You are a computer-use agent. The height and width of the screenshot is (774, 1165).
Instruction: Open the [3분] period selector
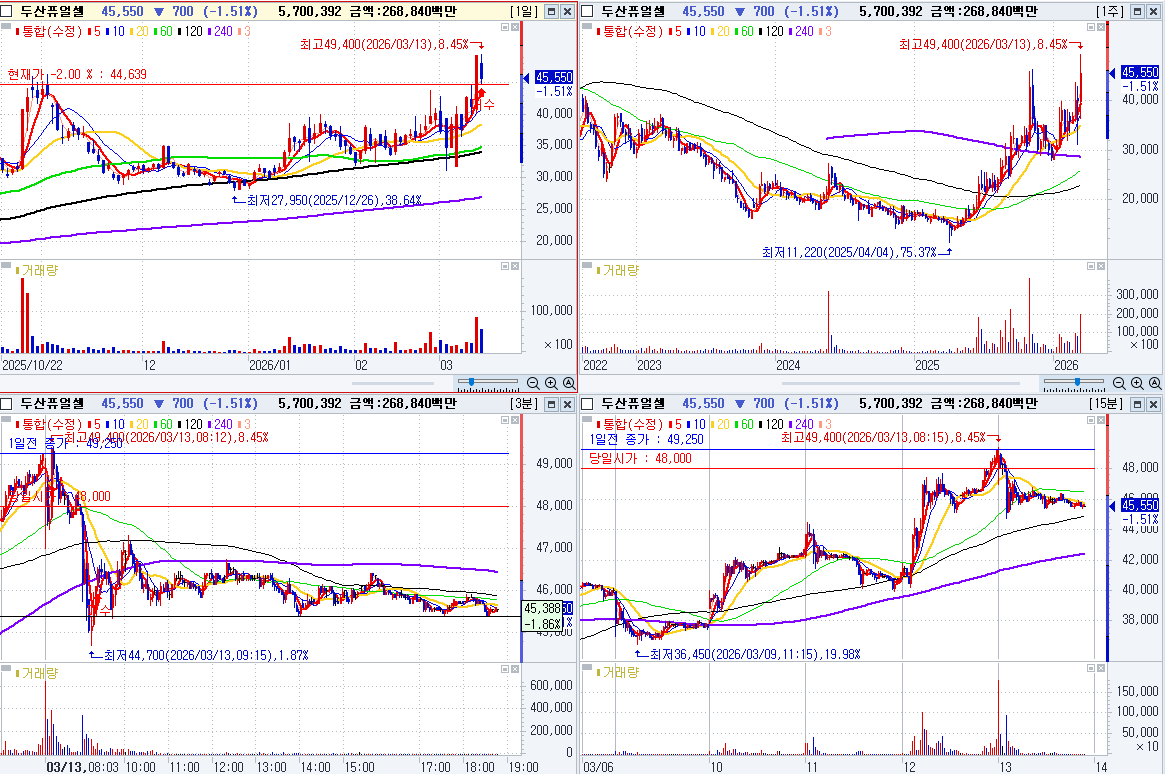click(x=525, y=404)
